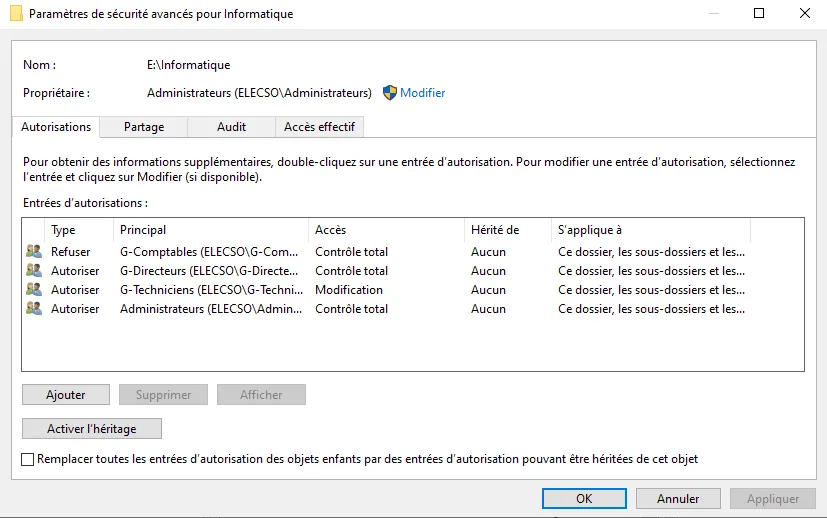Enable replacing child object permission entries checkbox
Image resolution: width=827 pixels, height=518 pixels.
[27, 459]
